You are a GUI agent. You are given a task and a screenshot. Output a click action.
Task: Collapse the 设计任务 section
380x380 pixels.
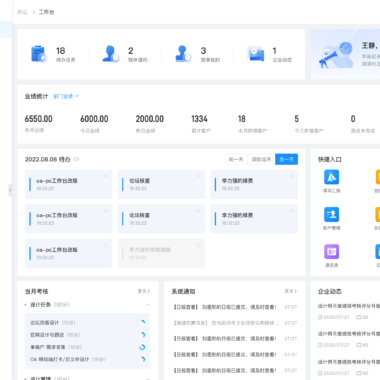click(x=148, y=305)
